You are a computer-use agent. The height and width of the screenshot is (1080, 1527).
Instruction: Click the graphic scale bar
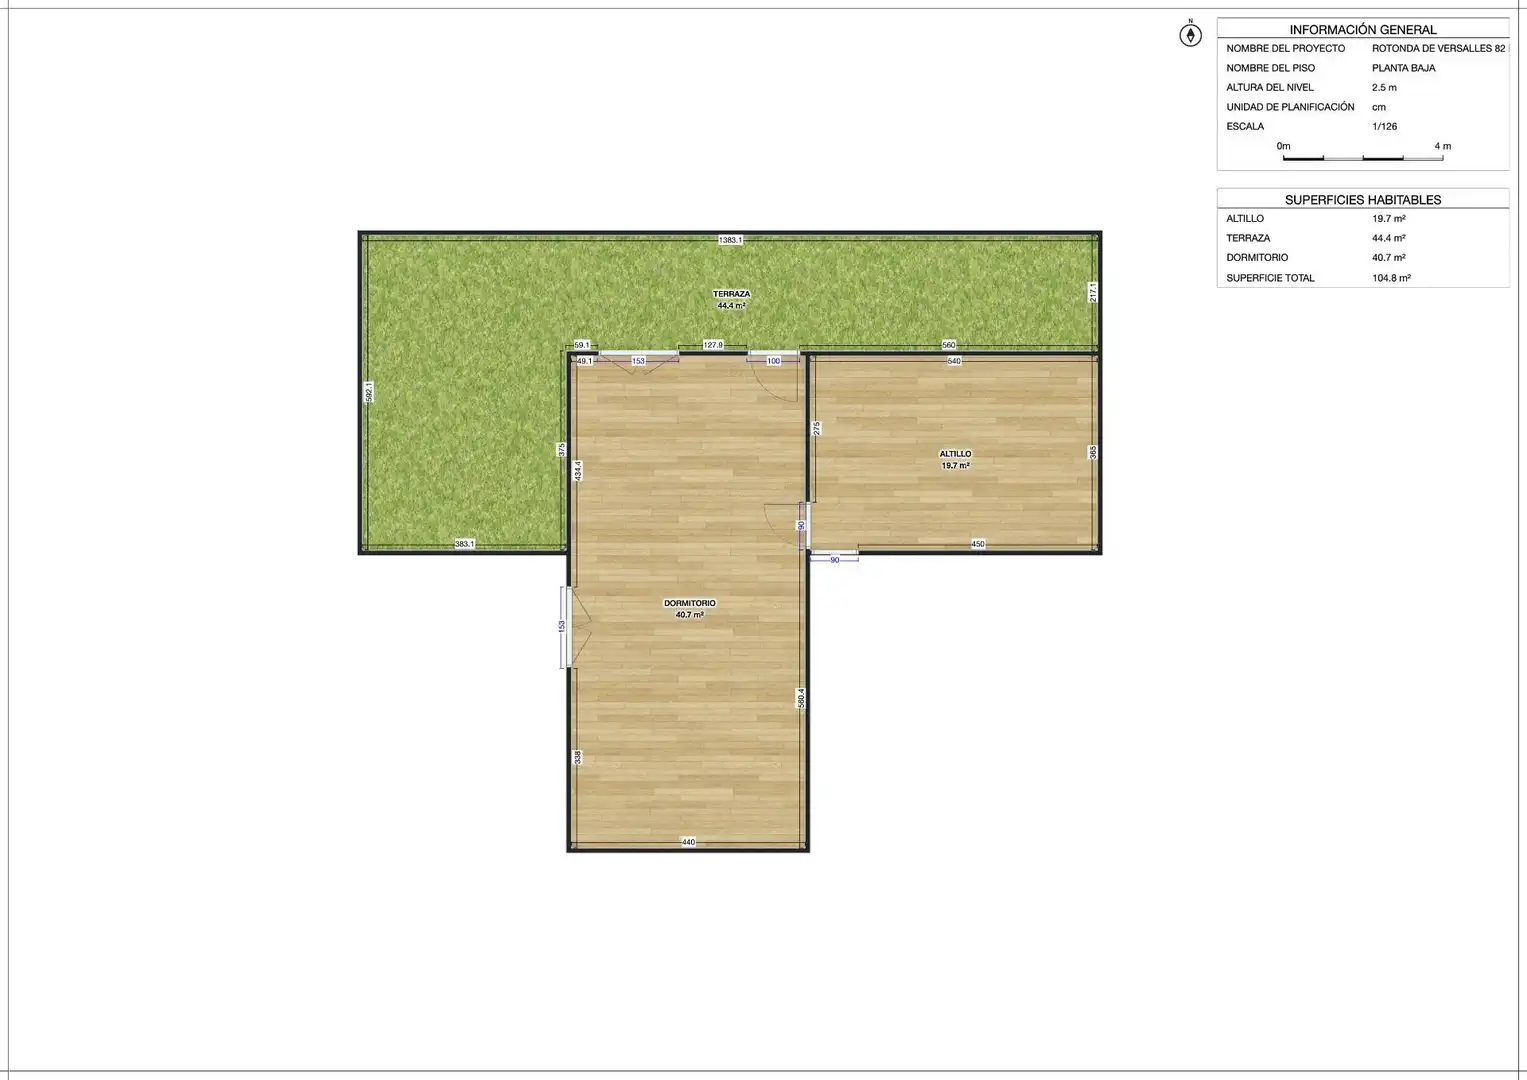pyautogui.click(x=1363, y=158)
